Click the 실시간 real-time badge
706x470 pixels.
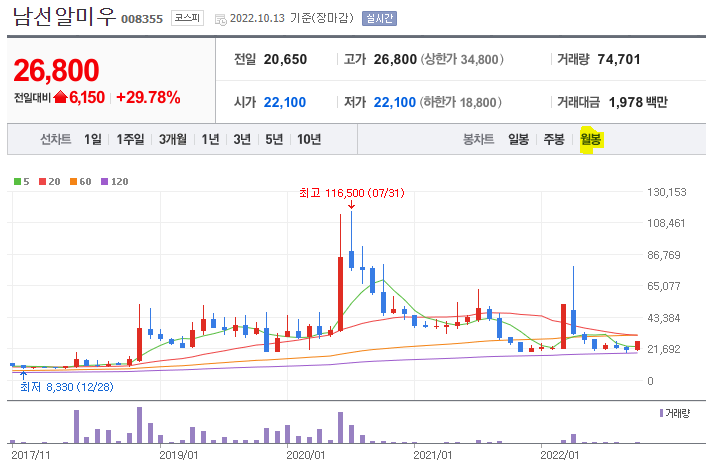(379, 18)
